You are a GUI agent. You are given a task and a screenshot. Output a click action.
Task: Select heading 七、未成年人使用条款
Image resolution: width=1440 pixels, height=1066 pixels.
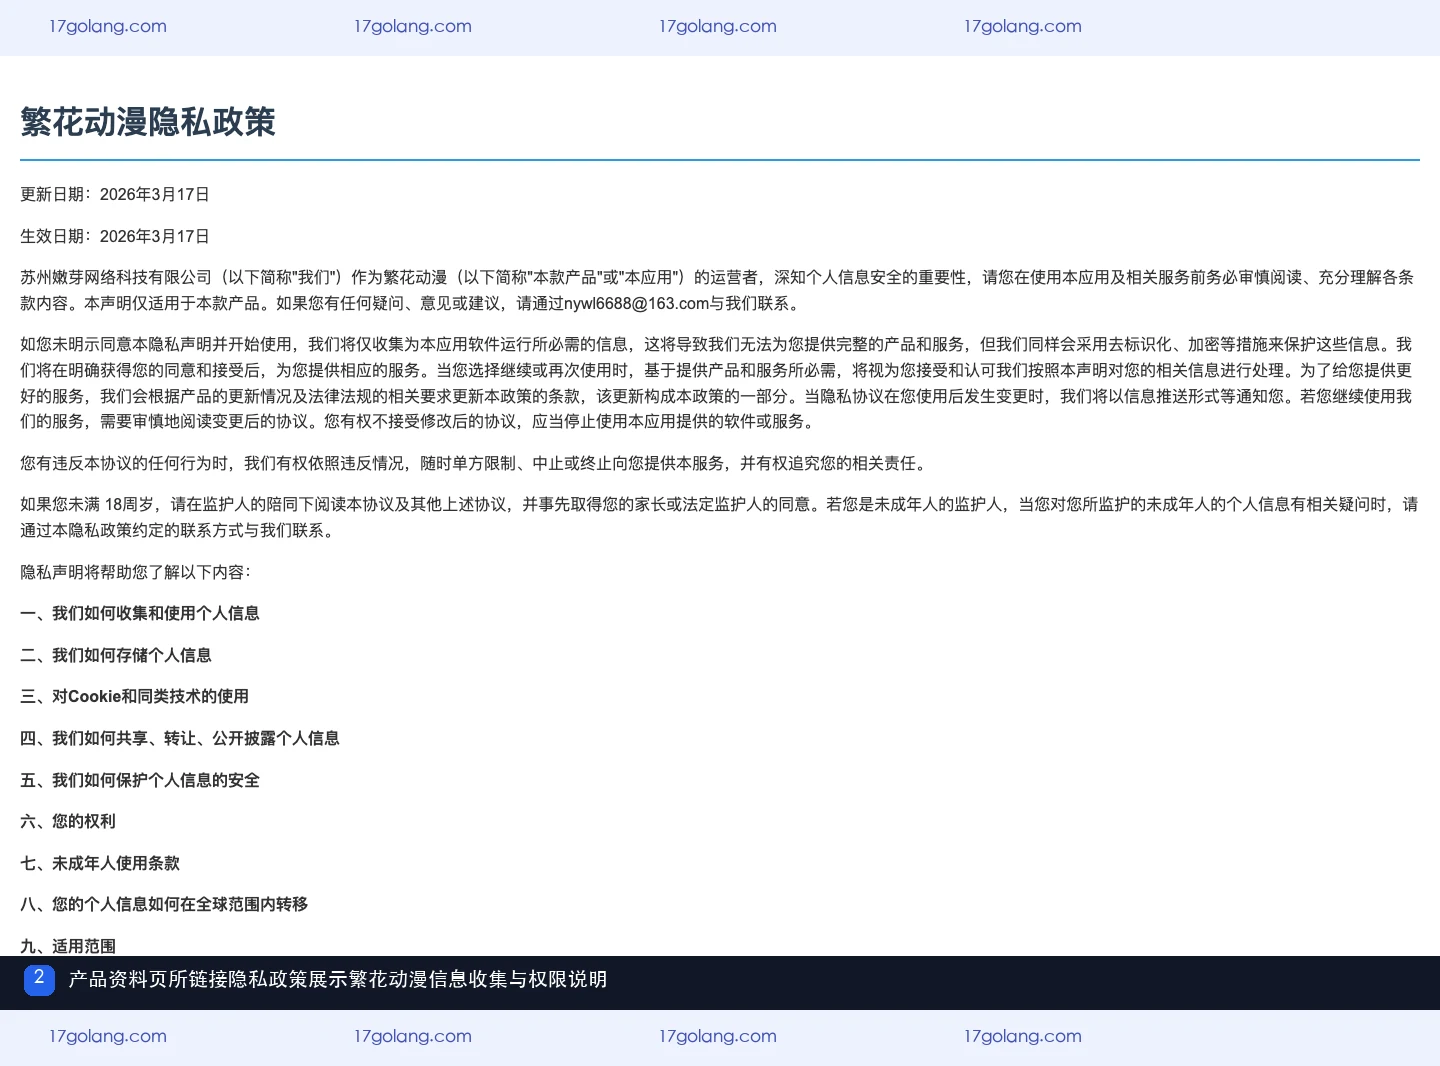pyautogui.click(x=100, y=863)
